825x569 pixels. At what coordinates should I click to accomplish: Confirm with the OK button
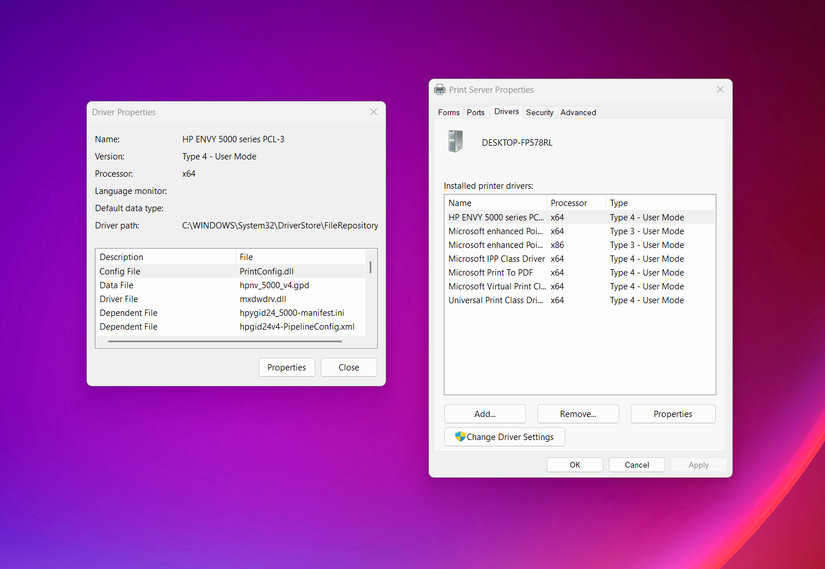(575, 465)
